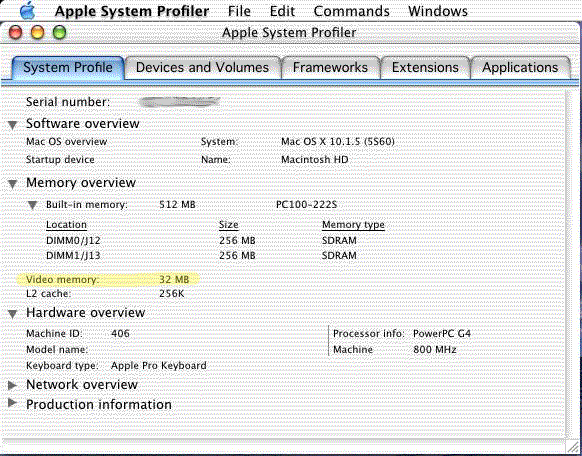Image resolution: width=582 pixels, height=456 pixels.
Task: Expand the Network overview section
Action: 13,385
